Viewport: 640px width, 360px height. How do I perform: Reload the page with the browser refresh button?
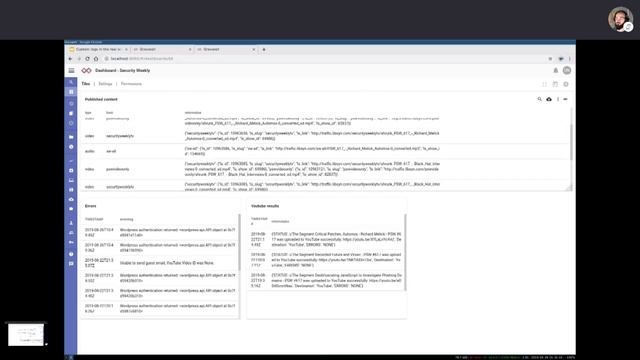pyautogui.click(x=87, y=59)
